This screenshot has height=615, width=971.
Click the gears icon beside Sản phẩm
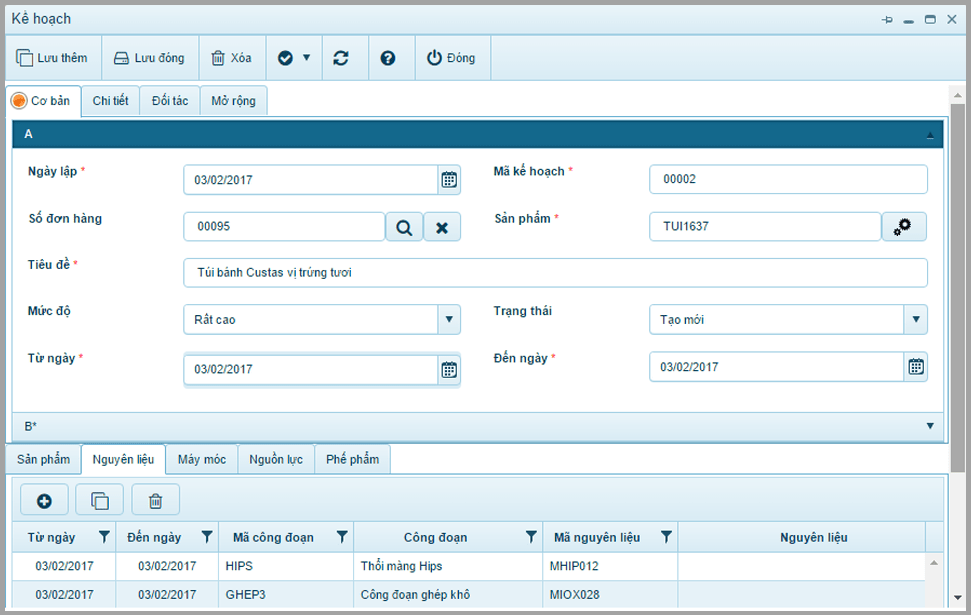click(904, 227)
